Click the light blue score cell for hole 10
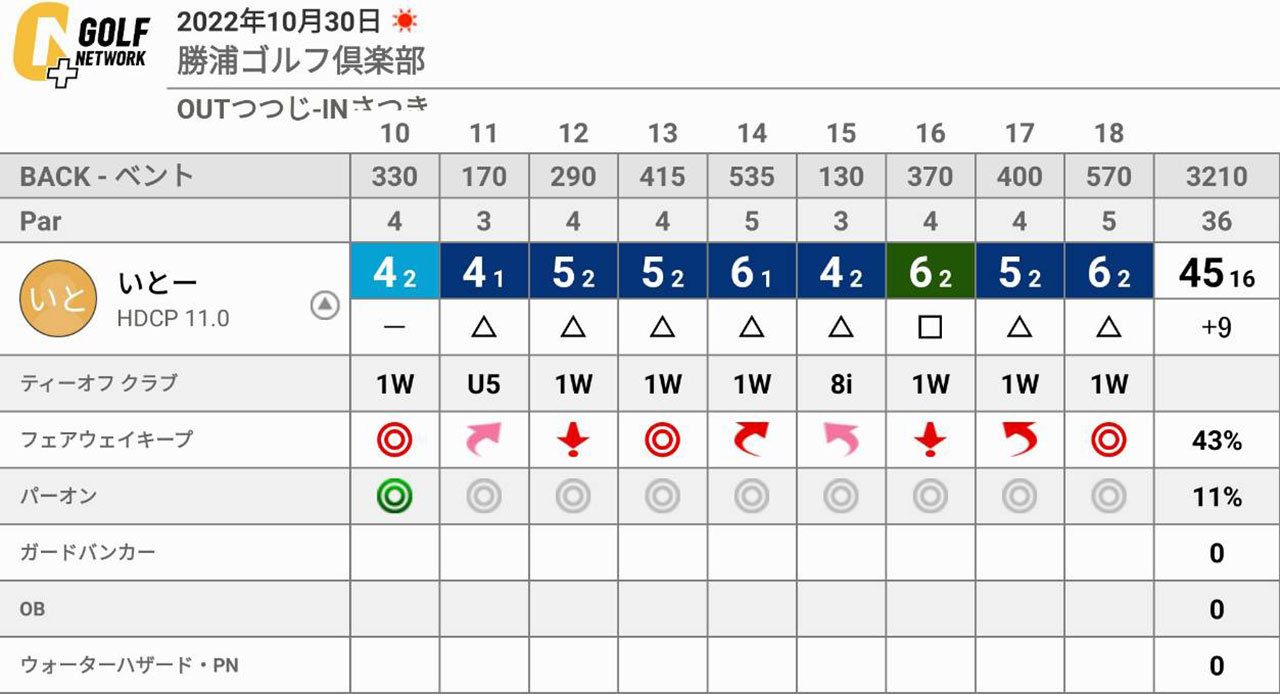 coord(395,271)
